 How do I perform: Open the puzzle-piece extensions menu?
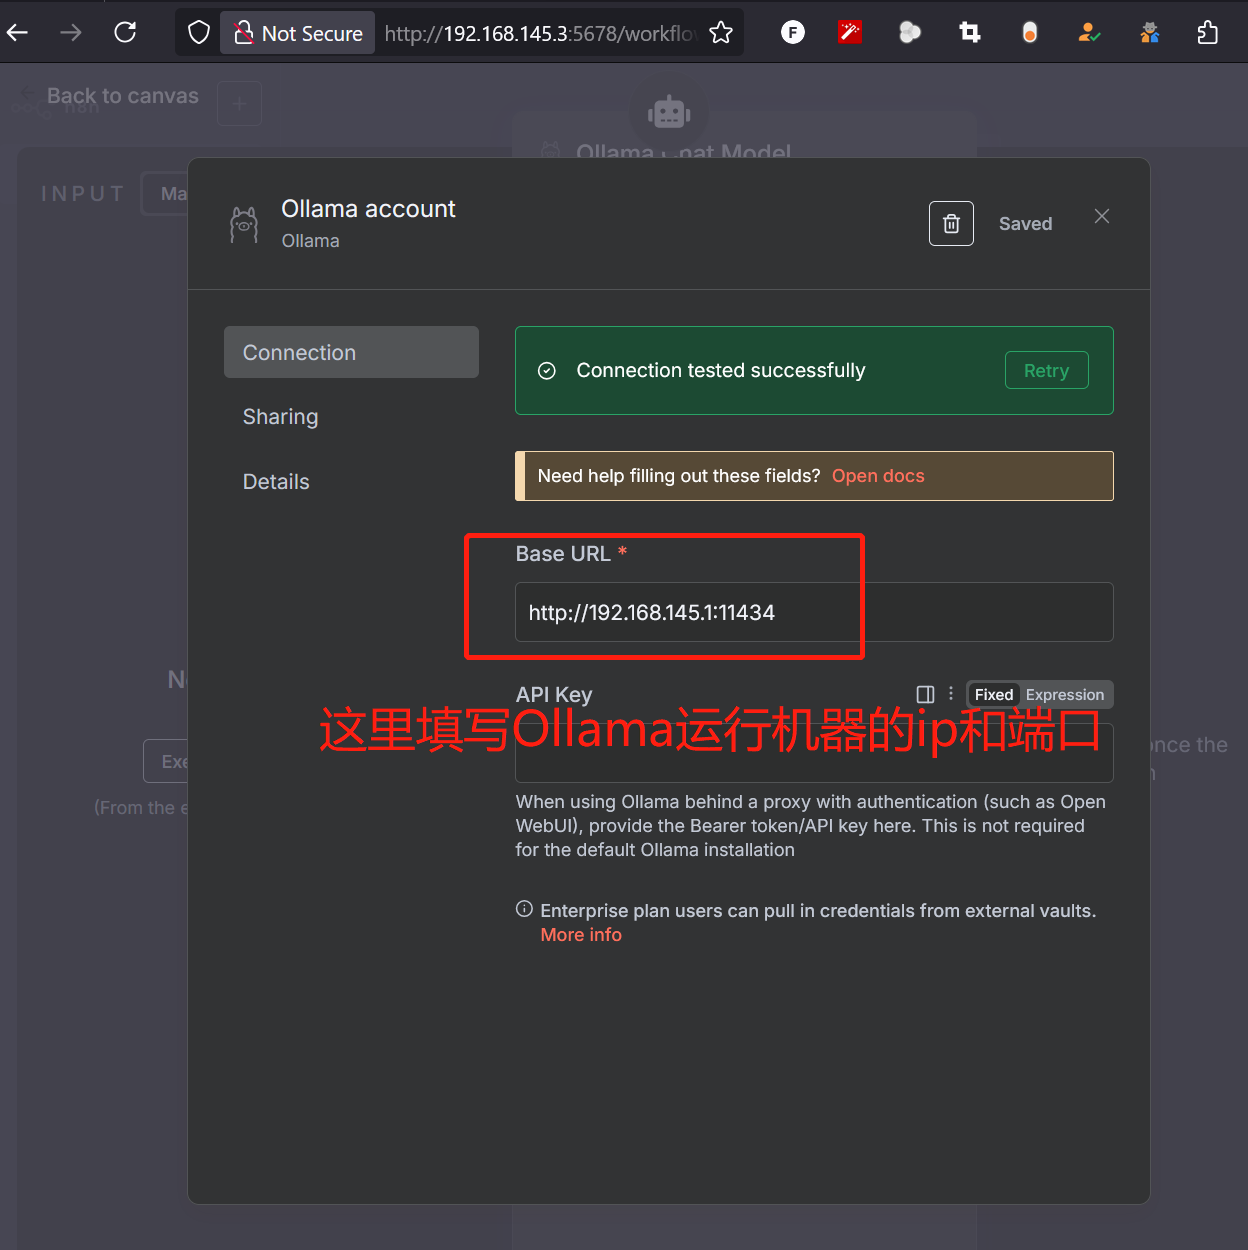click(x=1208, y=33)
